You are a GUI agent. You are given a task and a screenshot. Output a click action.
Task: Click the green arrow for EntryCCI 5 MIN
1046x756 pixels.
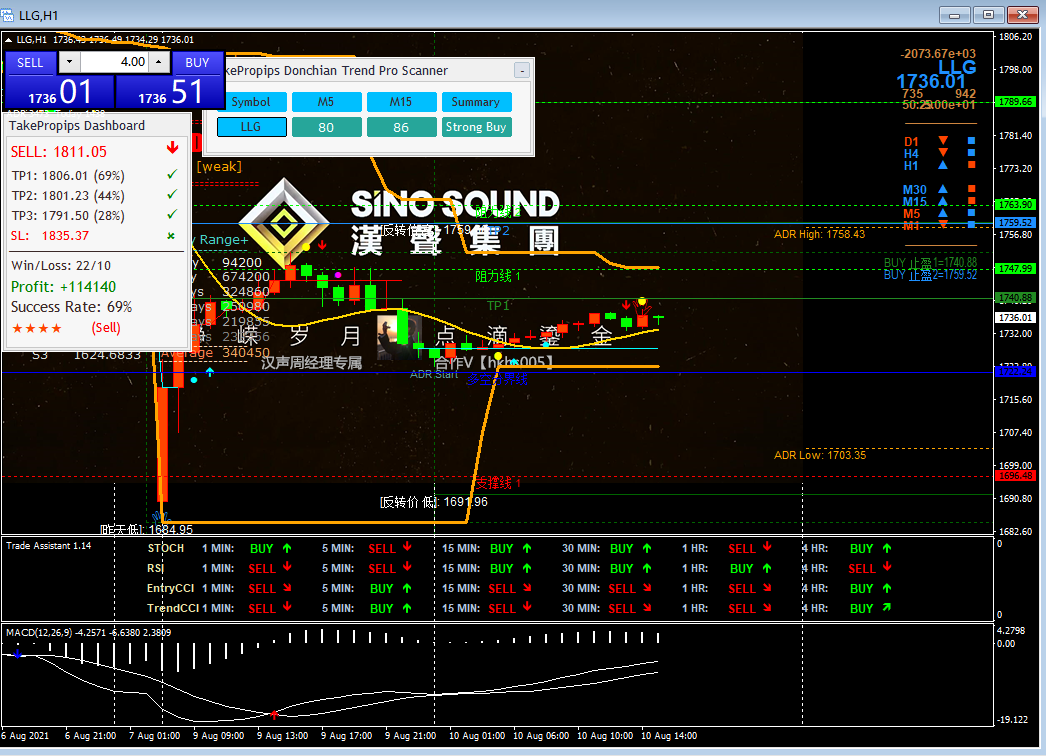pos(407,588)
